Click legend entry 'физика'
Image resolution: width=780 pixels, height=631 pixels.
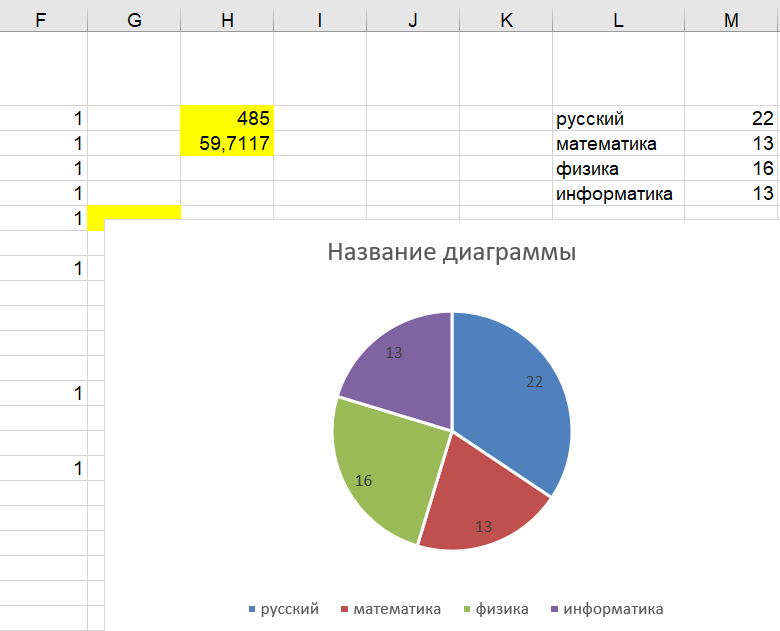tap(501, 608)
